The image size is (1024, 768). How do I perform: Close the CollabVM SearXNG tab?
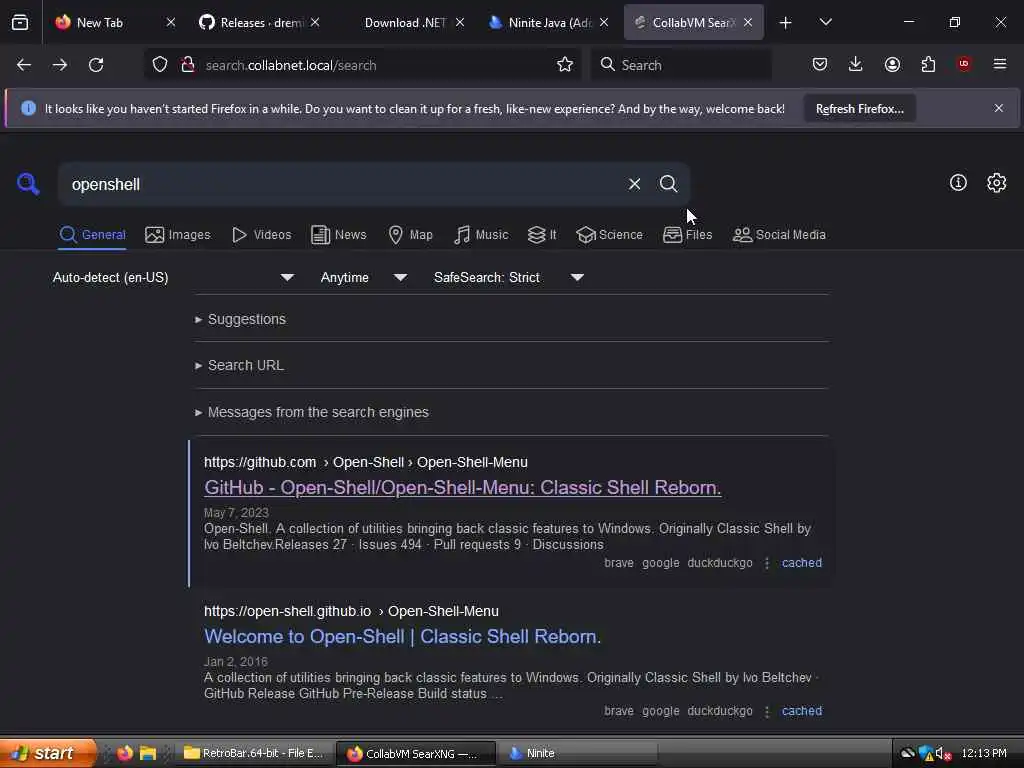pos(748,22)
